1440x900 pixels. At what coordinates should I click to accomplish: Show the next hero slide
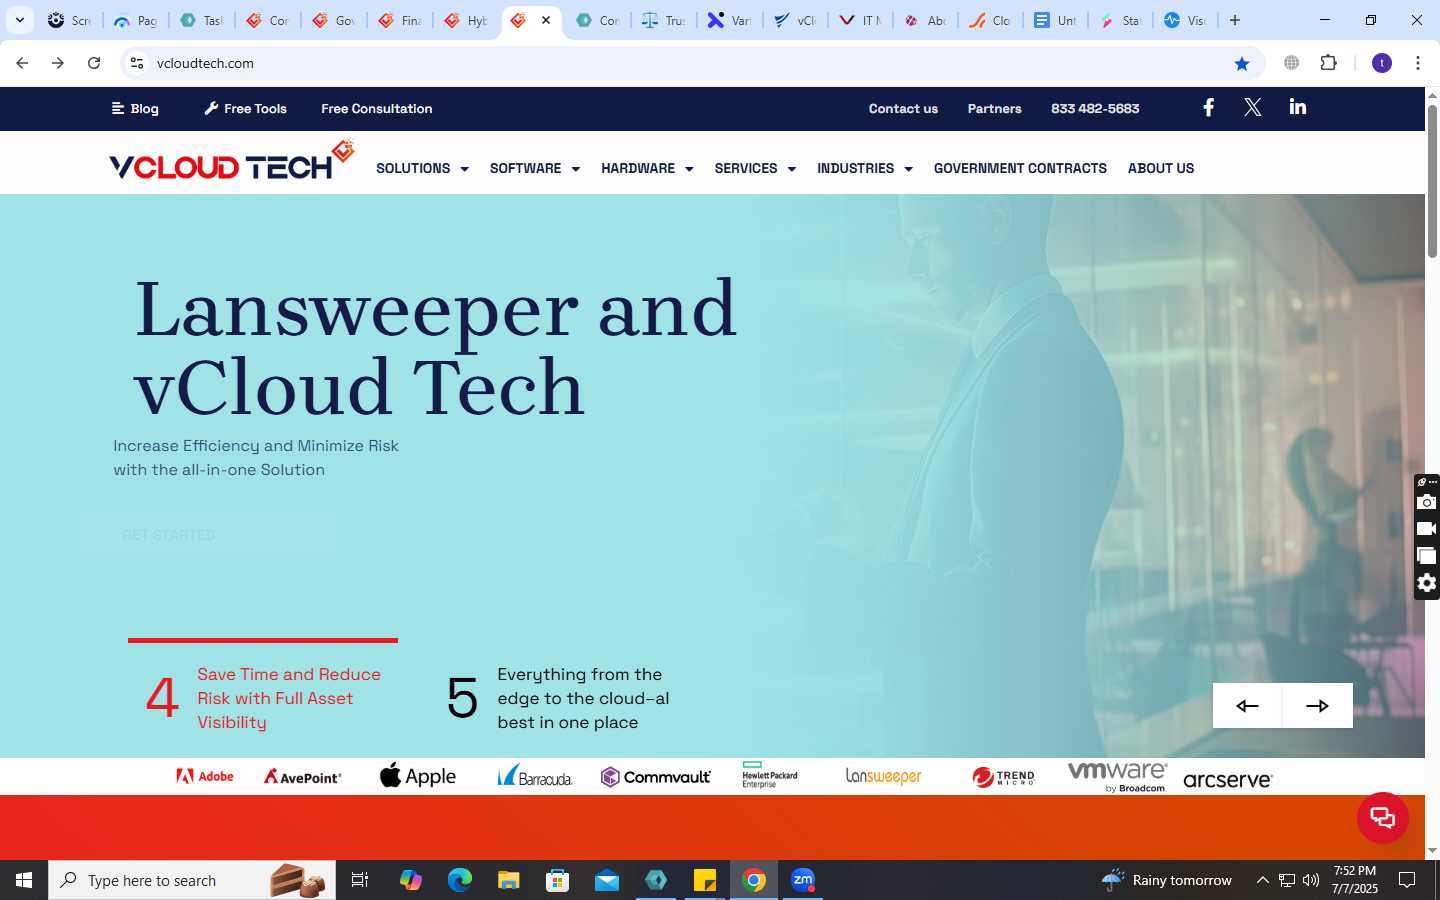pyautogui.click(x=1318, y=705)
